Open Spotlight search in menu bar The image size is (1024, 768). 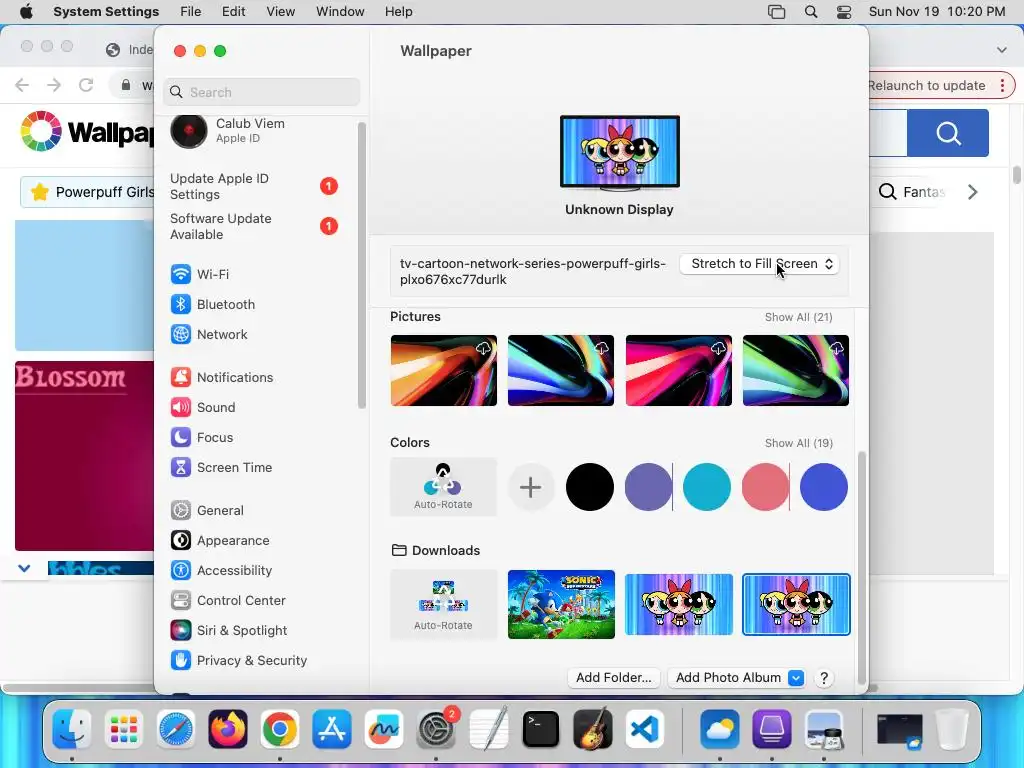[x=811, y=12]
